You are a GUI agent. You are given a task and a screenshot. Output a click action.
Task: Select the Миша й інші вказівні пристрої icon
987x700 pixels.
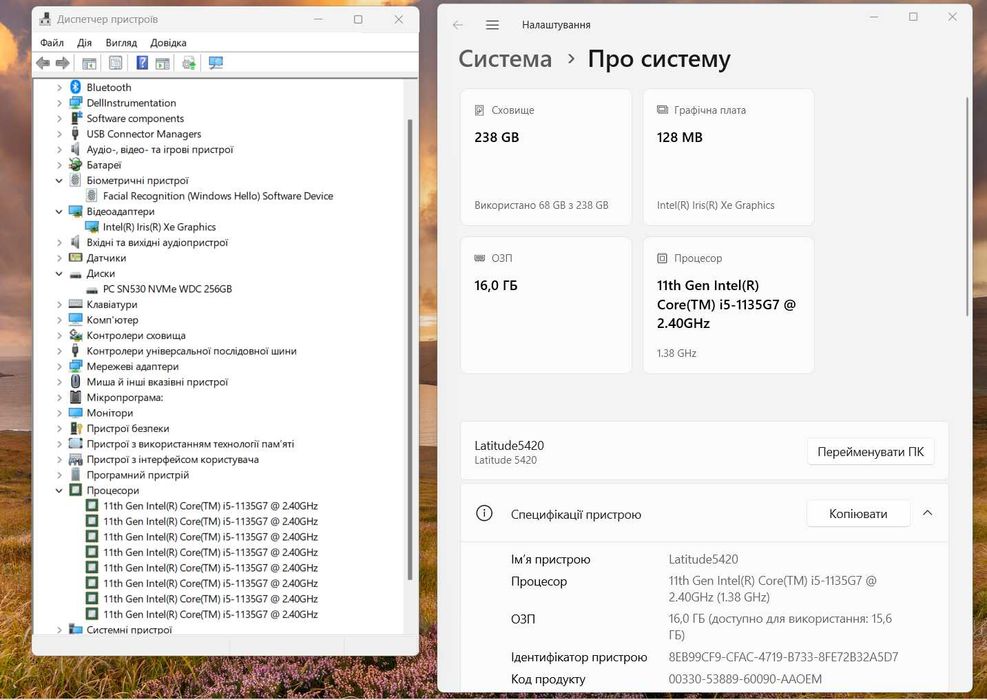pos(76,381)
